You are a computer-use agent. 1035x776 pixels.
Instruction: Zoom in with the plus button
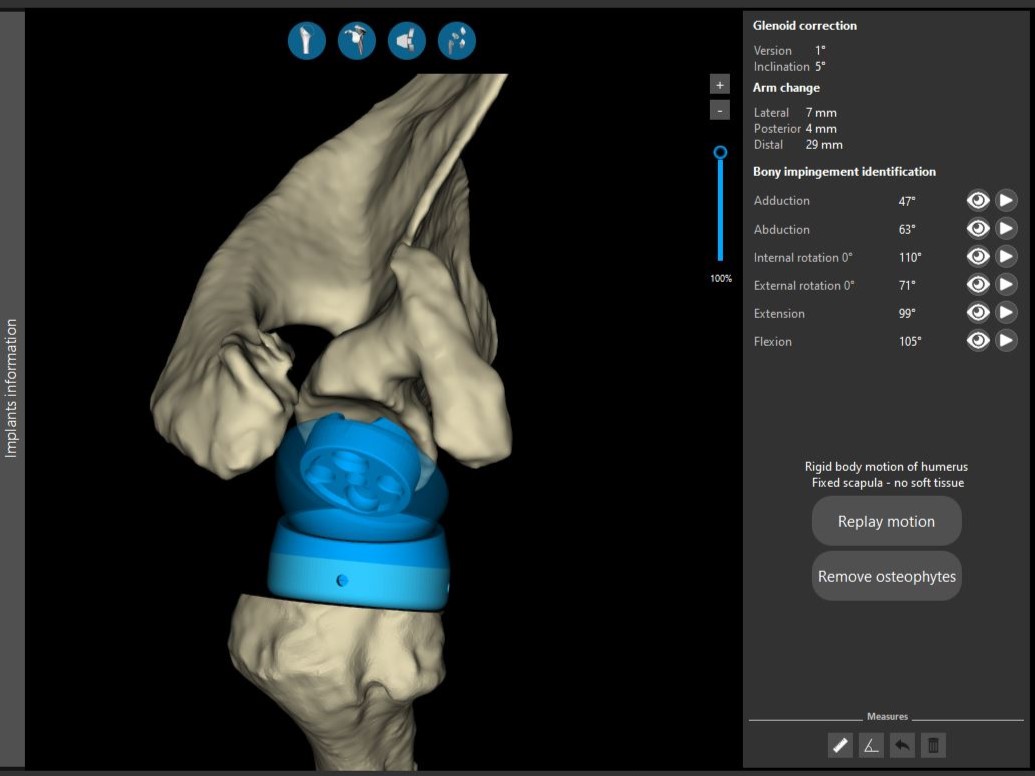click(x=720, y=85)
